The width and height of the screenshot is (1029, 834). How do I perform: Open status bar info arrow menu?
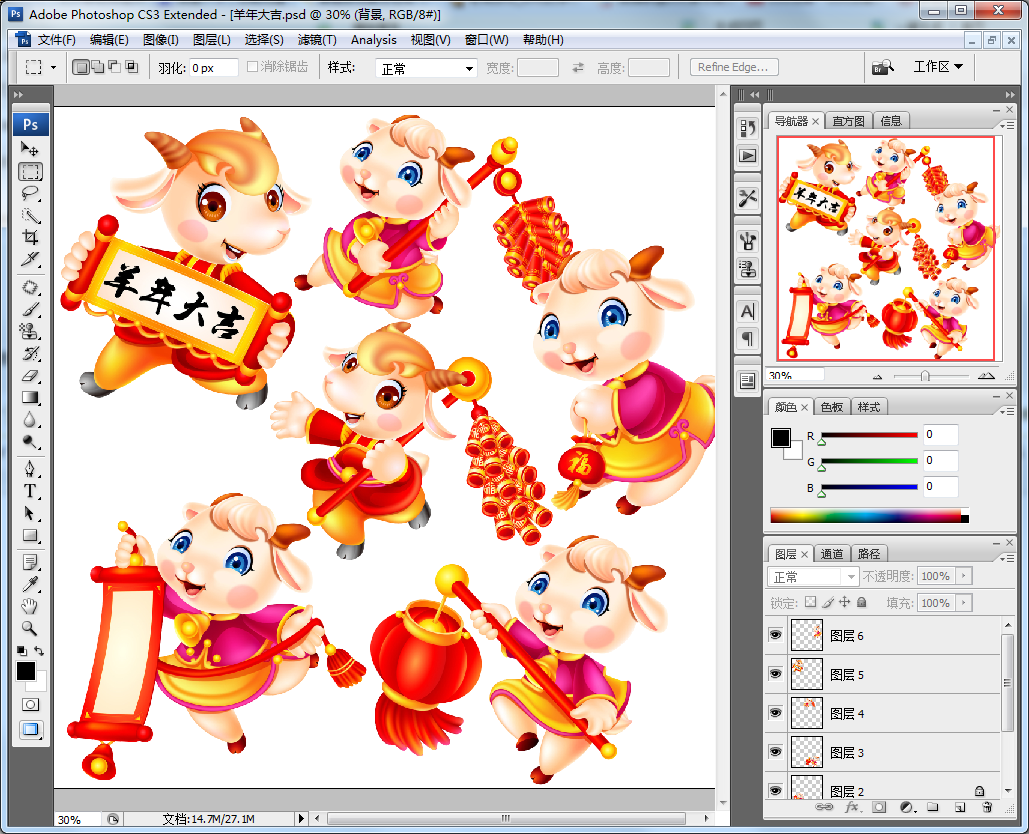[301, 818]
